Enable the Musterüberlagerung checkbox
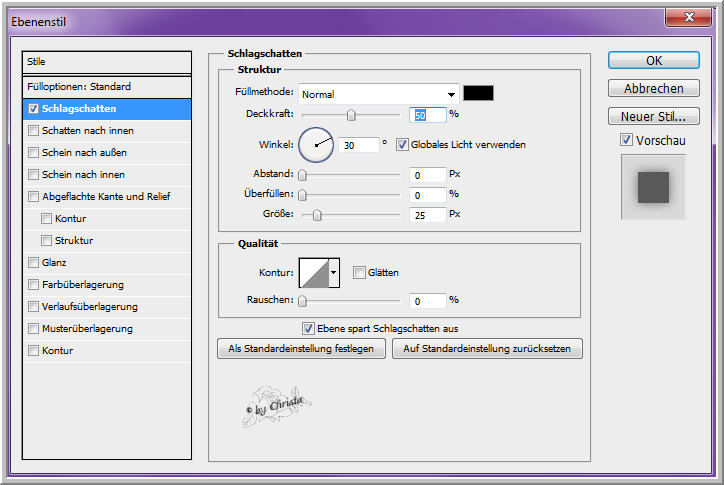The image size is (724, 485). click(33, 329)
